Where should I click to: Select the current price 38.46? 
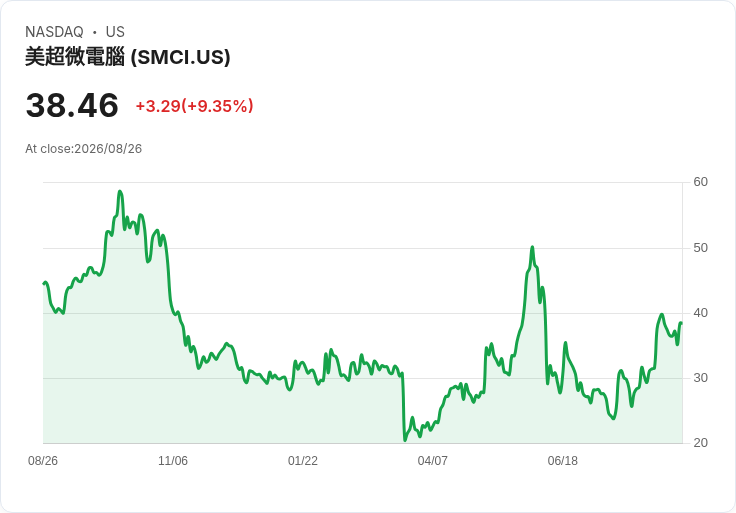[x=72, y=105]
